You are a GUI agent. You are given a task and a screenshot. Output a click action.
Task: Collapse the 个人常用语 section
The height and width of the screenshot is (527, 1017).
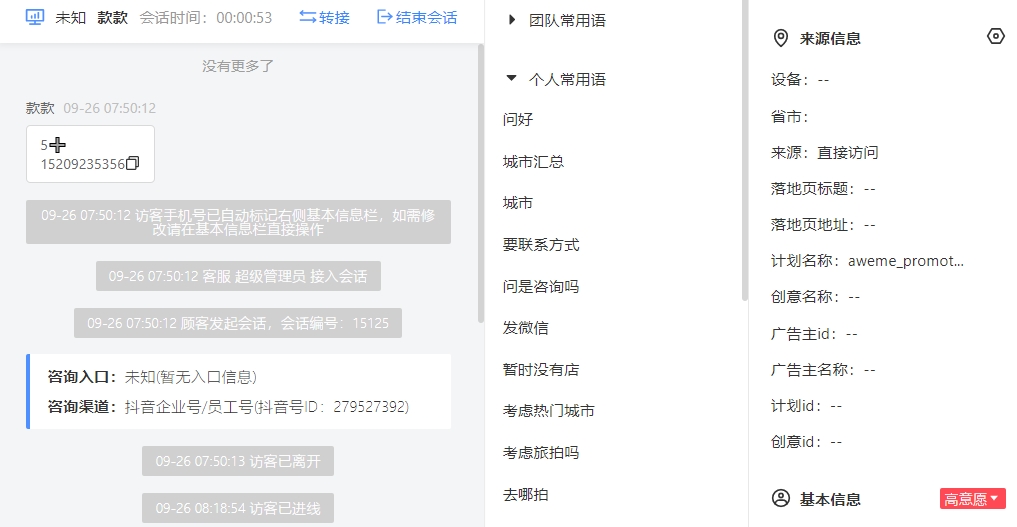pos(511,78)
